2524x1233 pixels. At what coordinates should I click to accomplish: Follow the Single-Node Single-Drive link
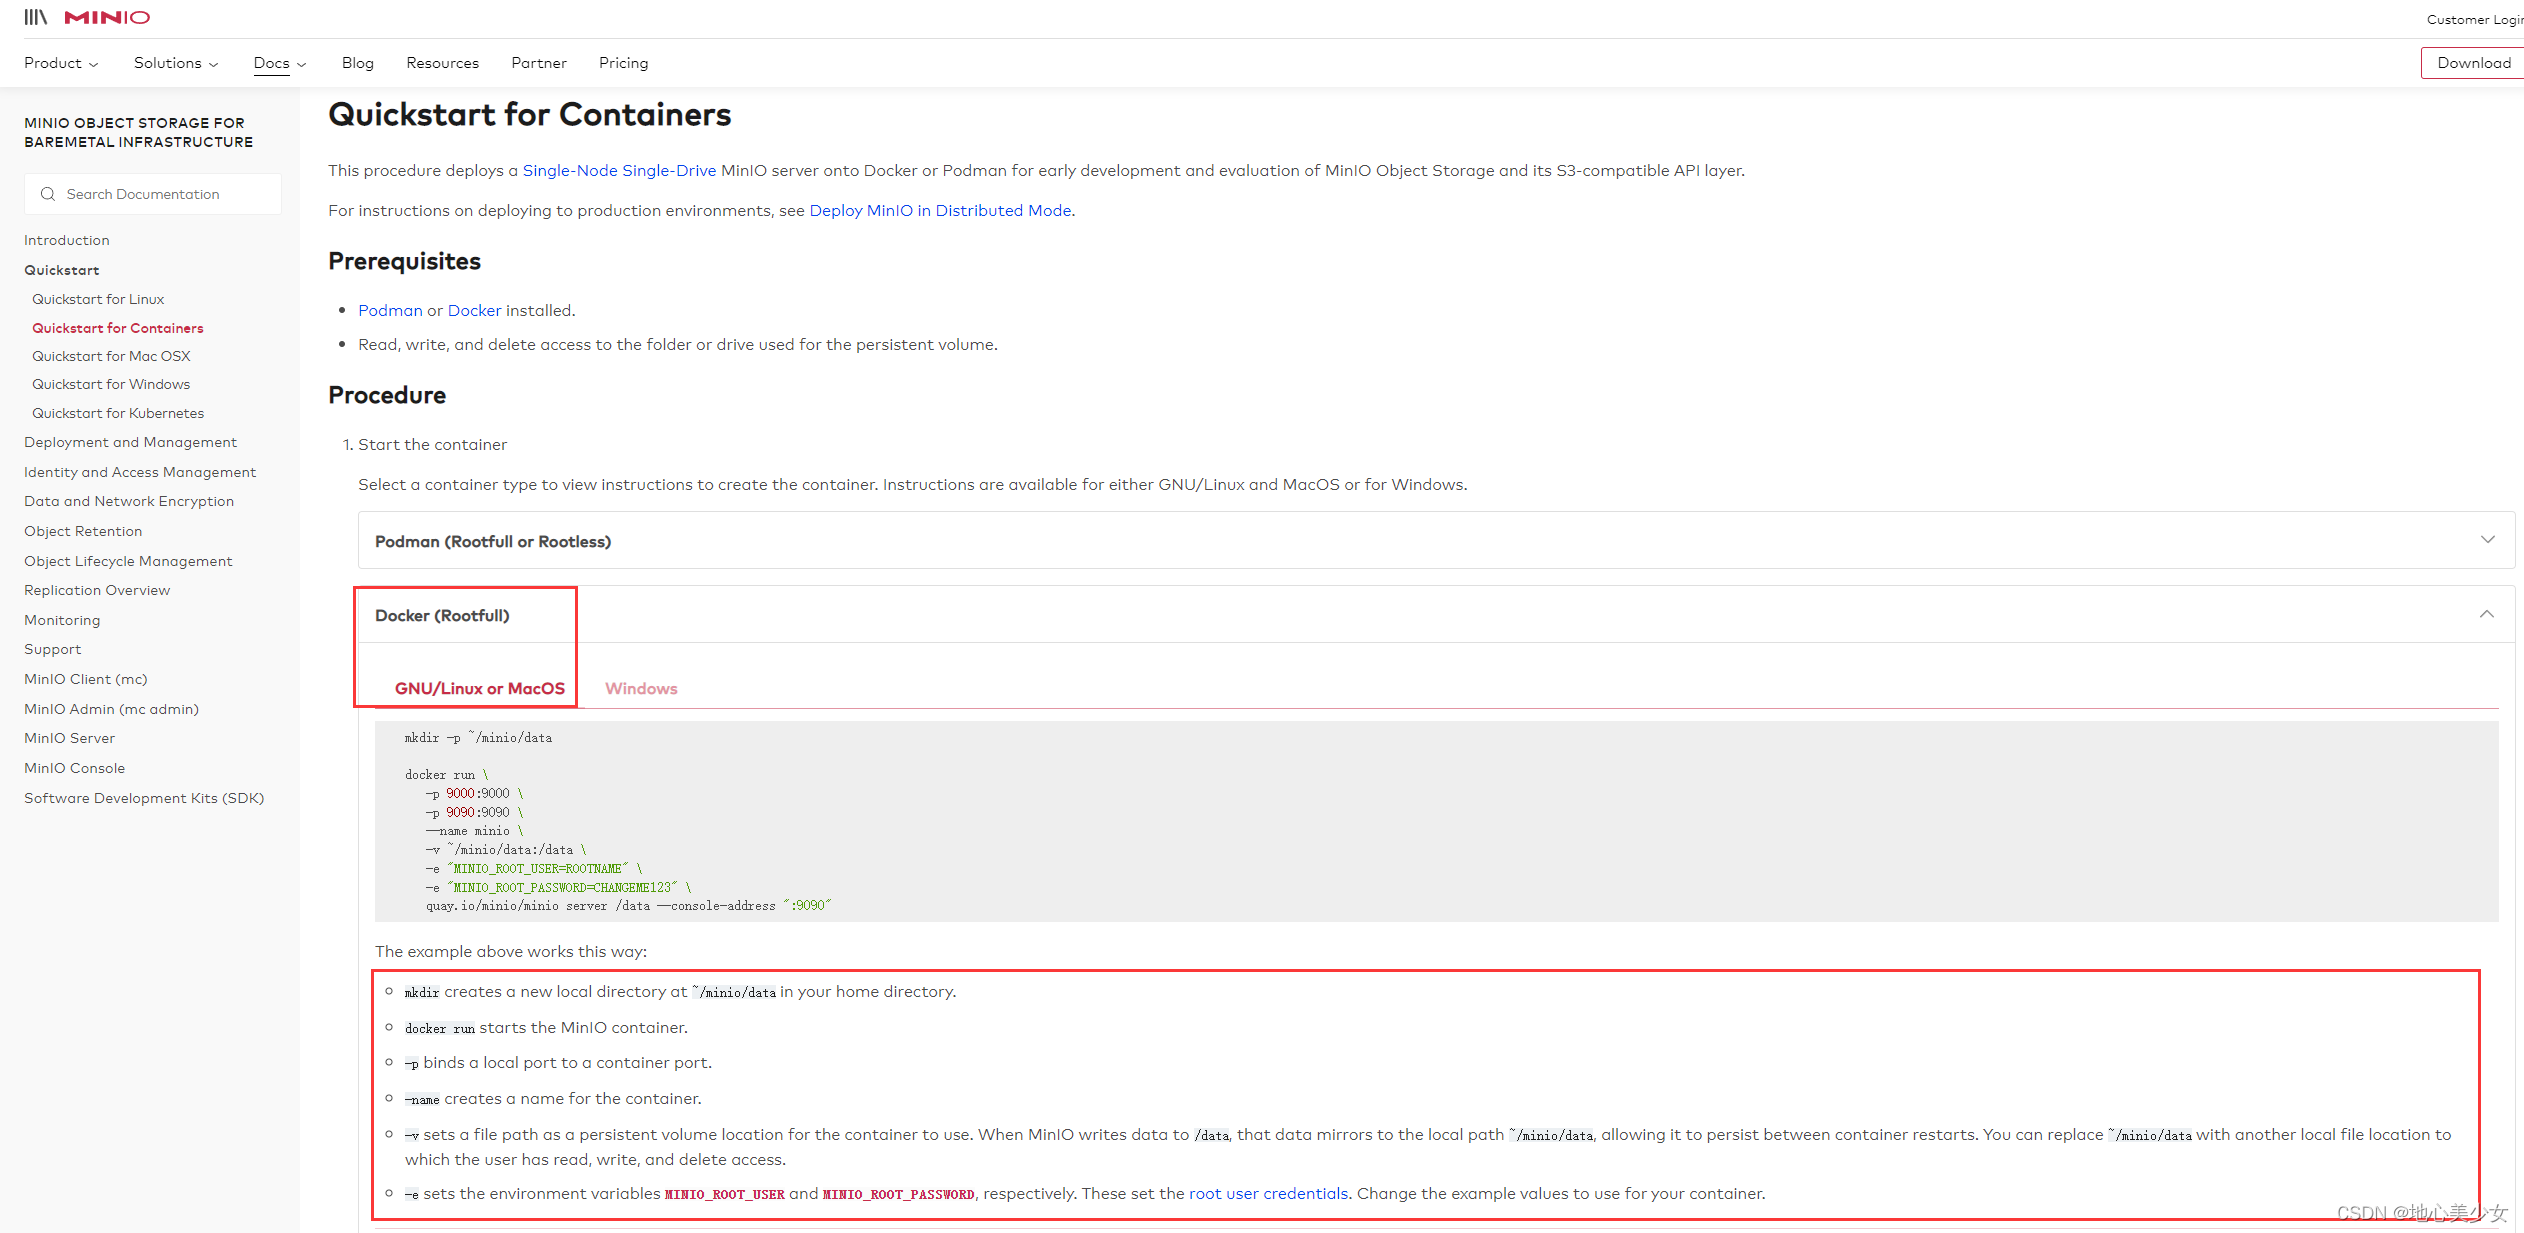(619, 170)
